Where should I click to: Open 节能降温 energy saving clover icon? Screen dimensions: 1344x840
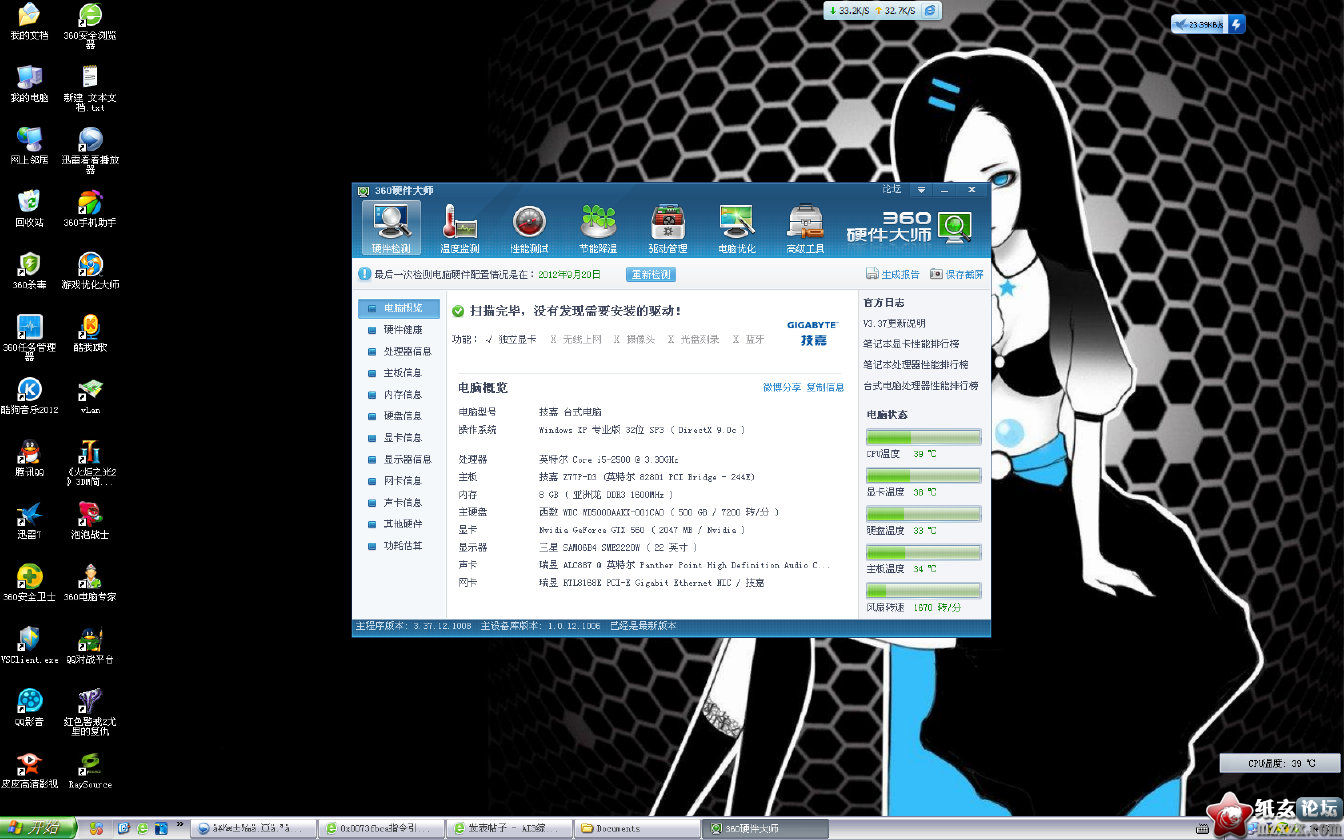(598, 228)
